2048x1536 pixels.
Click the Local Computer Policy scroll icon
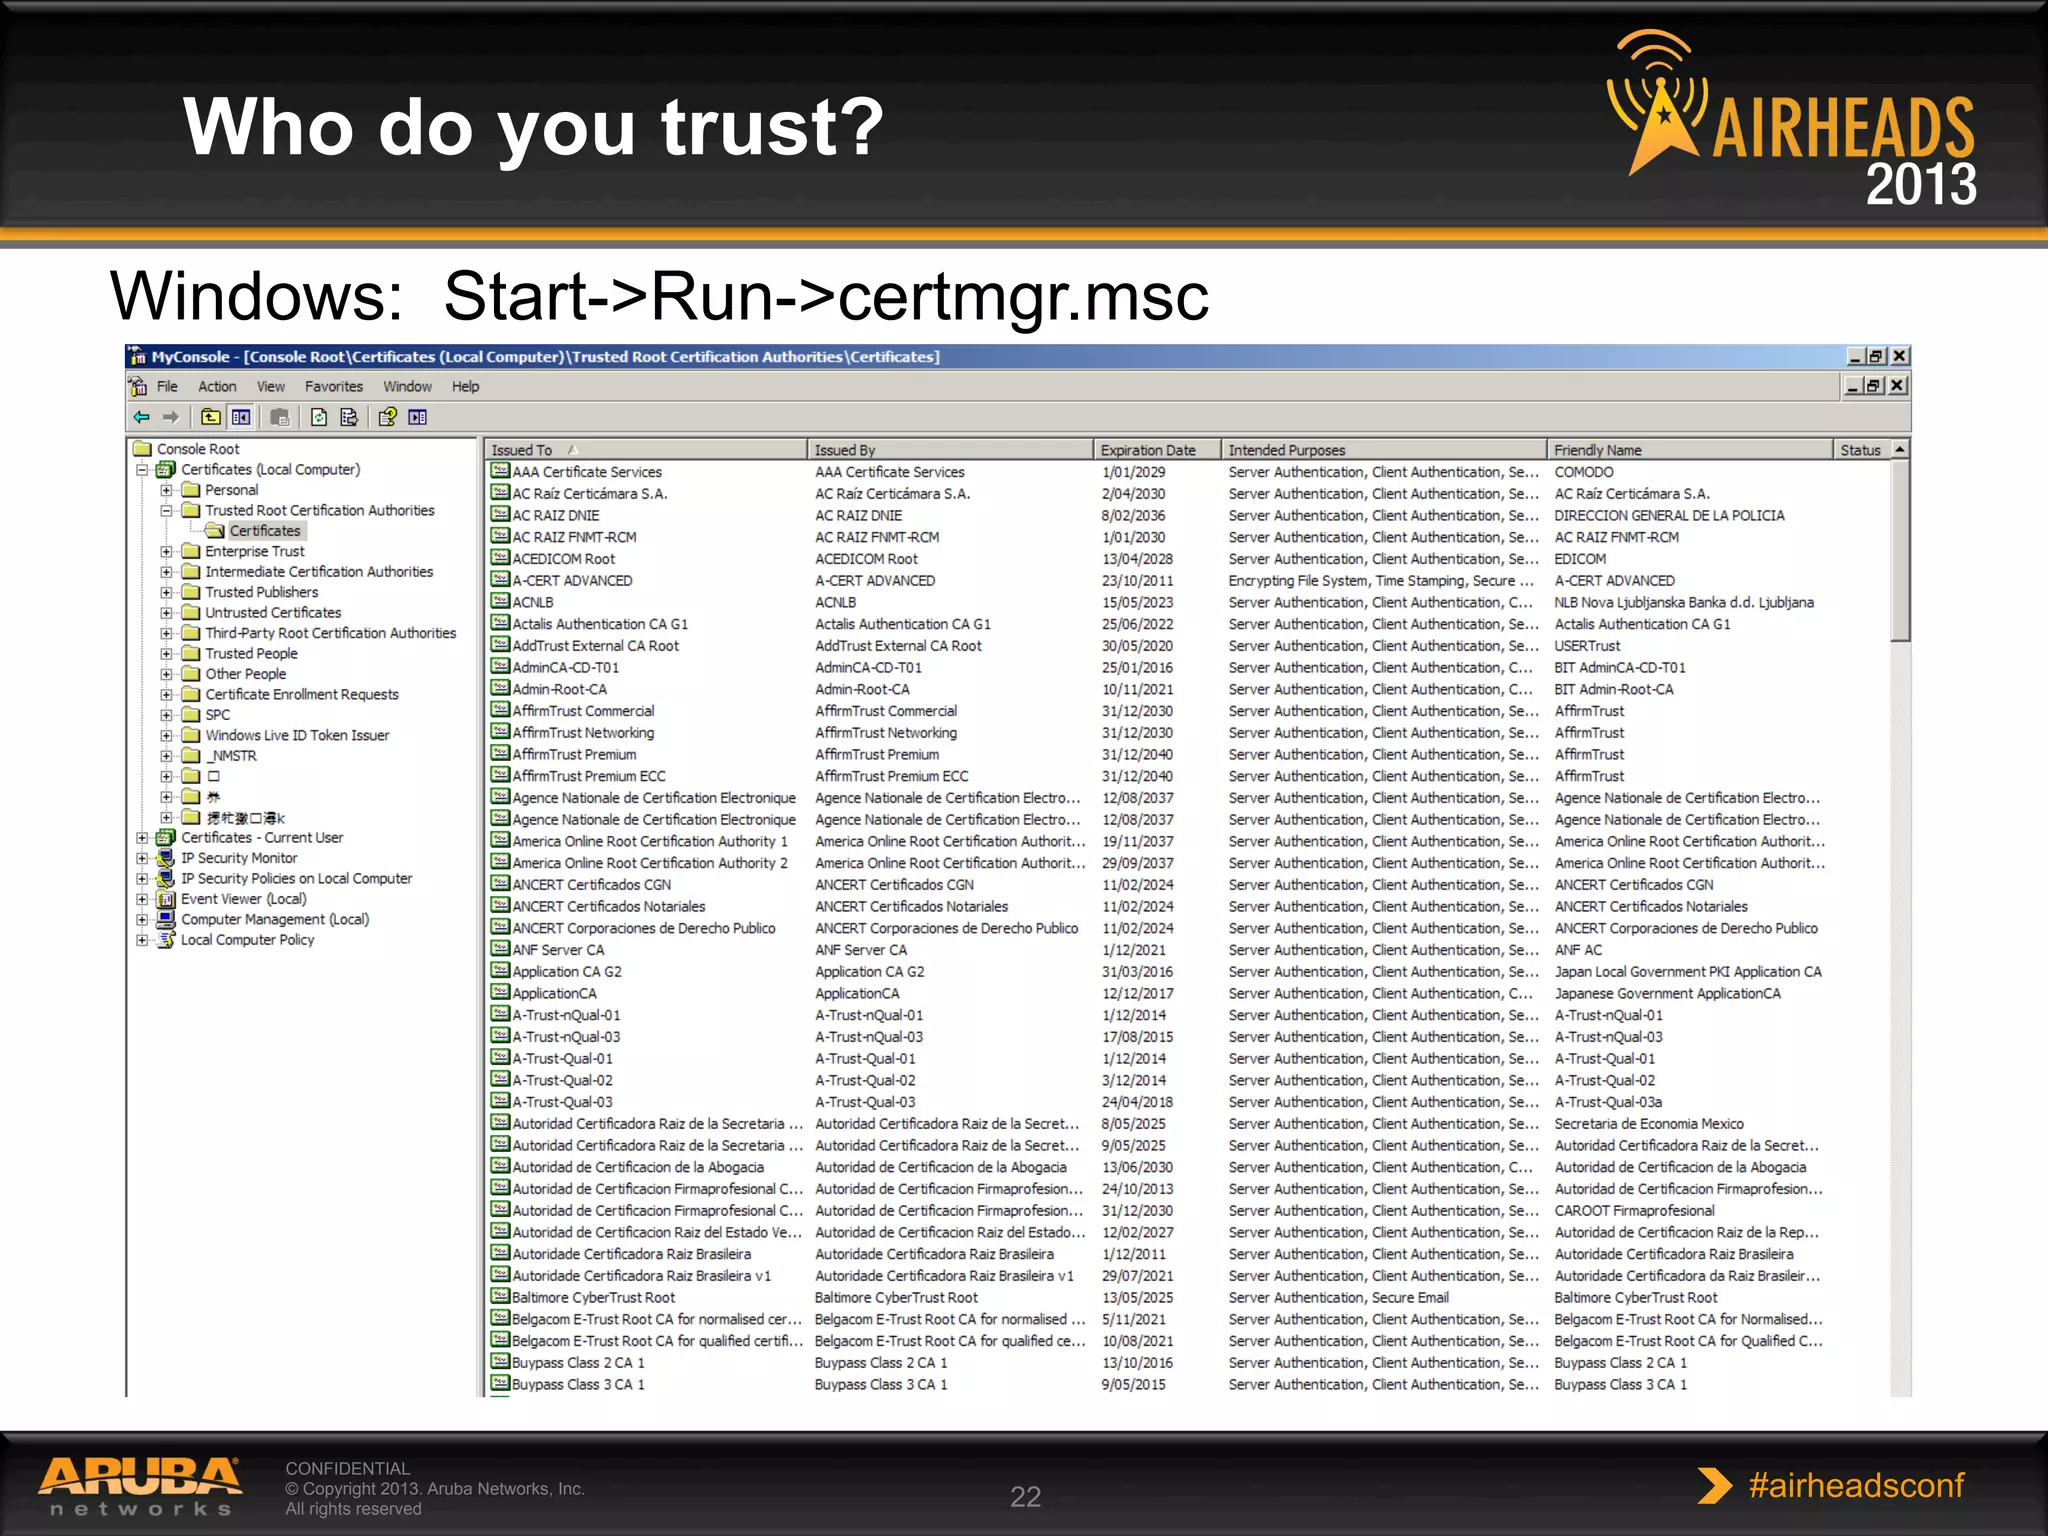(x=166, y=940)
